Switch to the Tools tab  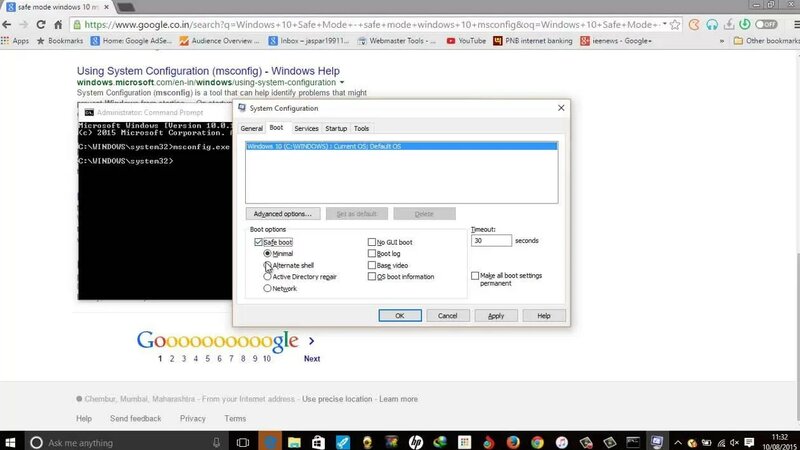[x=361, y=129]
